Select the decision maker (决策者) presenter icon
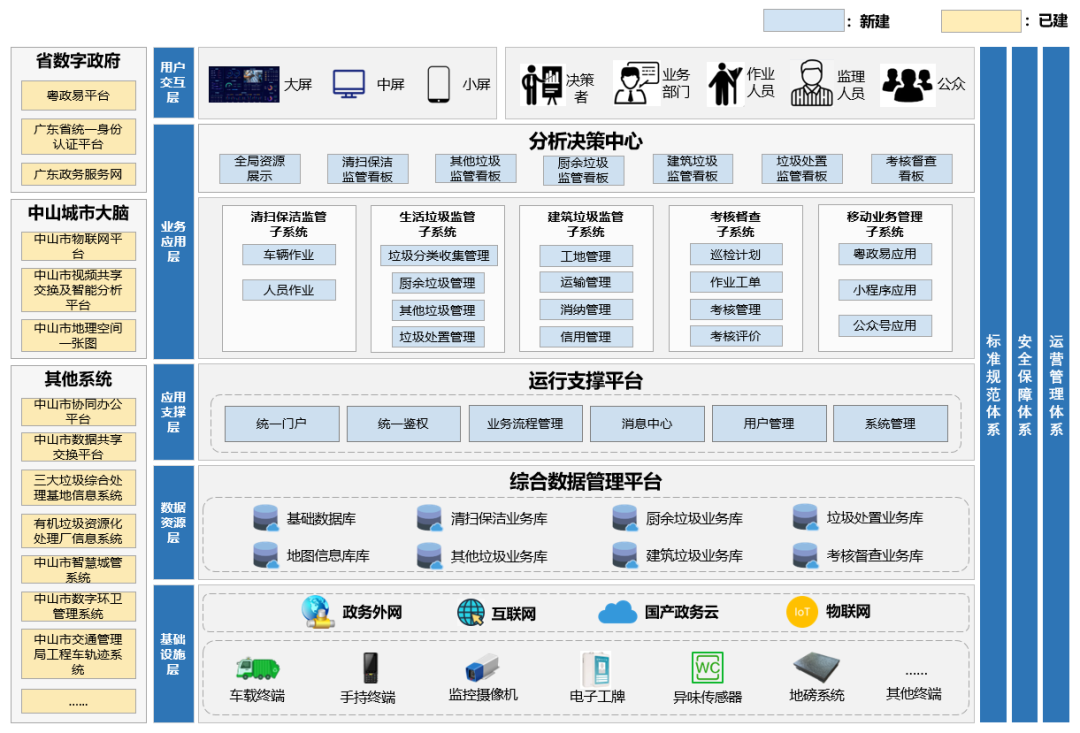The image size is (1080, 733). 542,84
